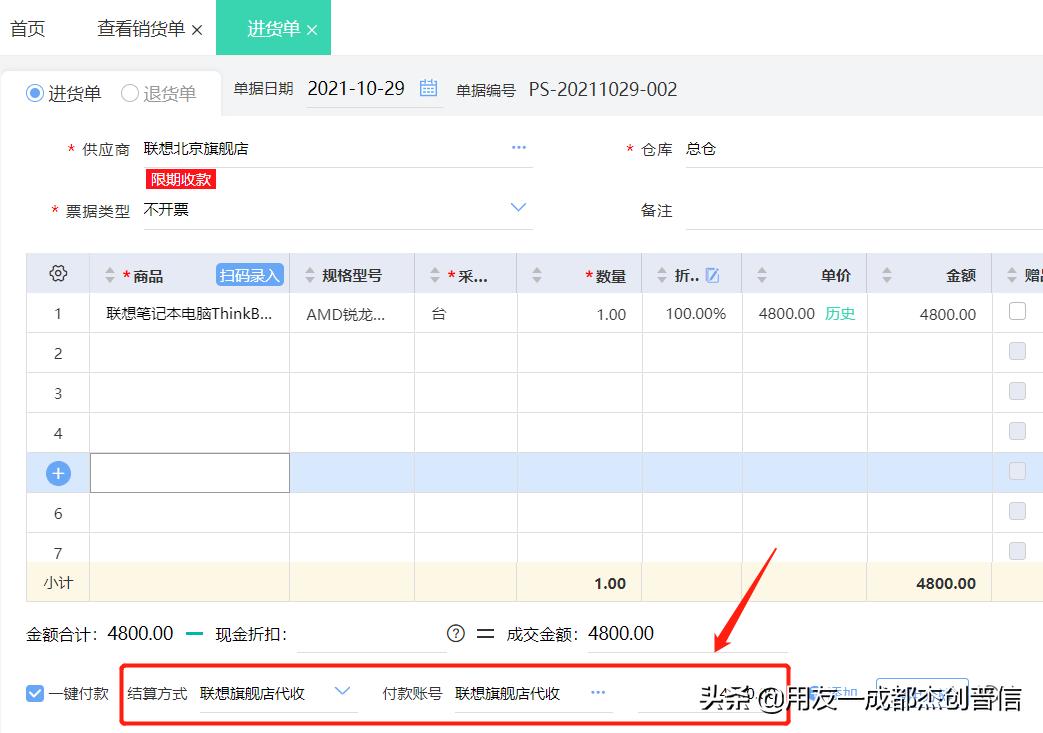Open the 历史 price link
The image size is (1043, 733).
[839, 313]
